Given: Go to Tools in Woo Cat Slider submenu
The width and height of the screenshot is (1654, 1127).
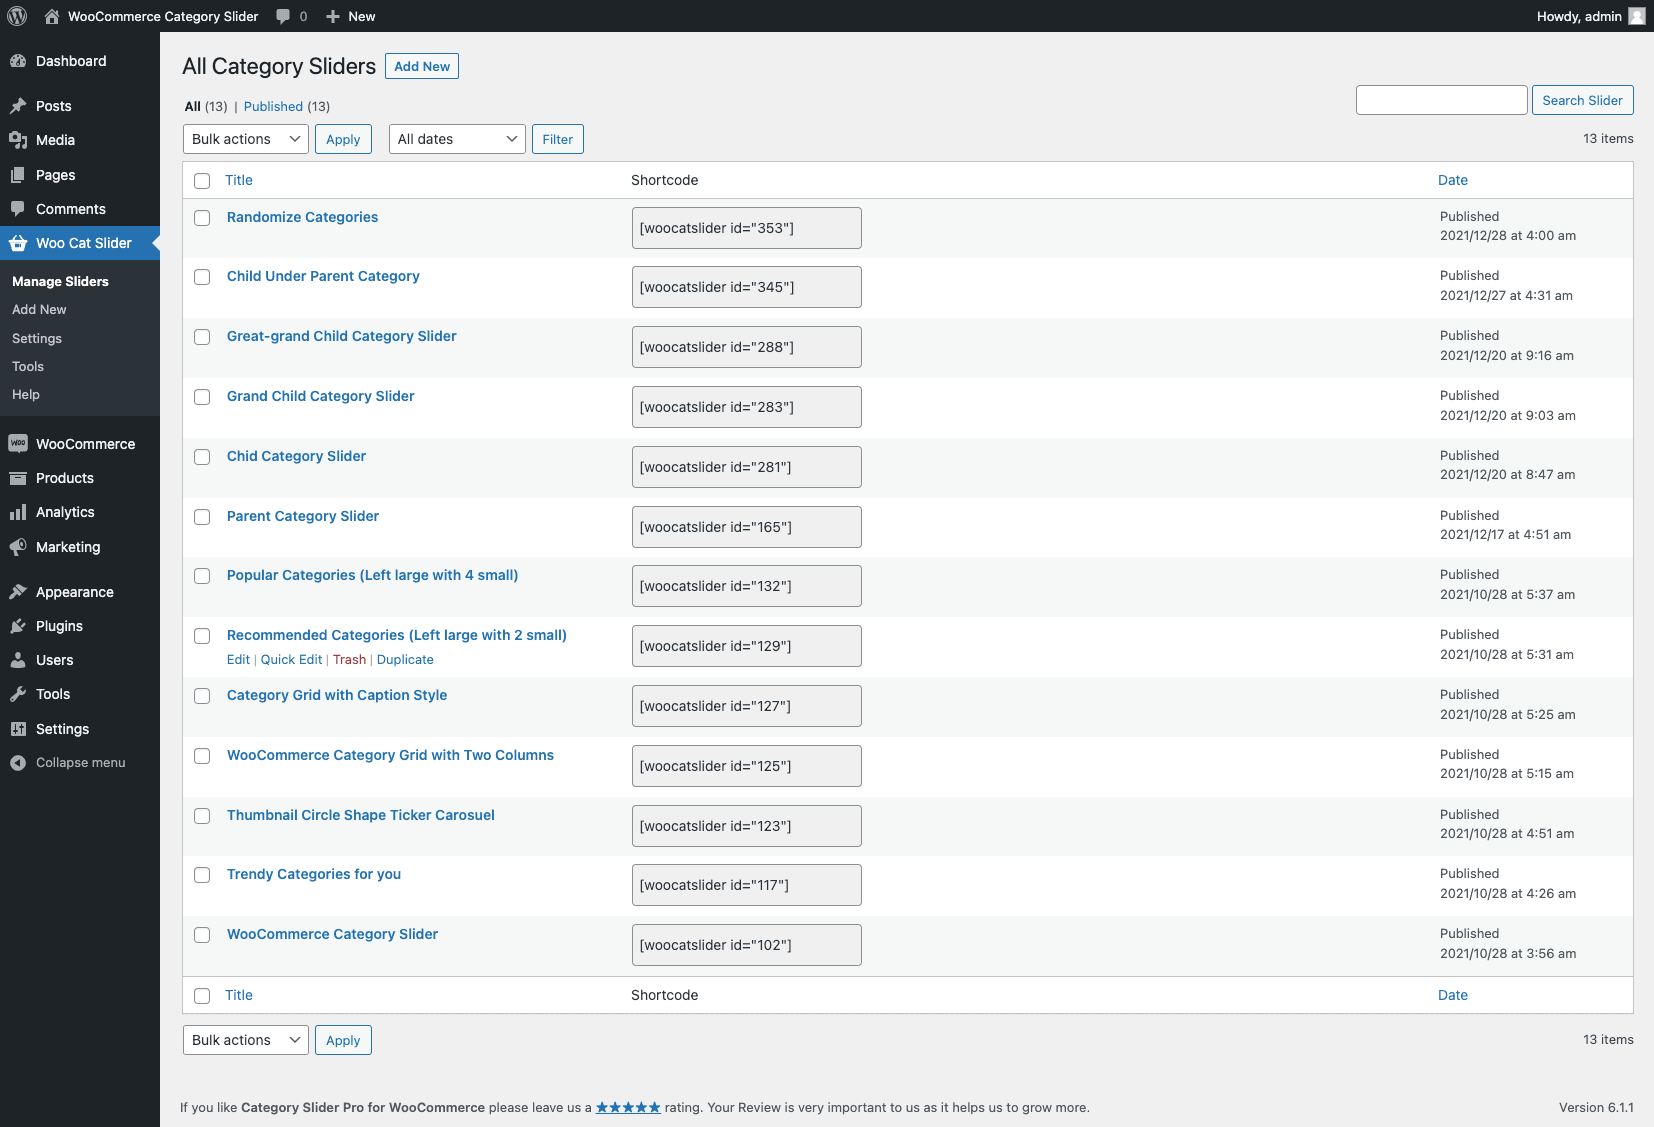Looking at the screenshot, I should click(x=28, y=367).
